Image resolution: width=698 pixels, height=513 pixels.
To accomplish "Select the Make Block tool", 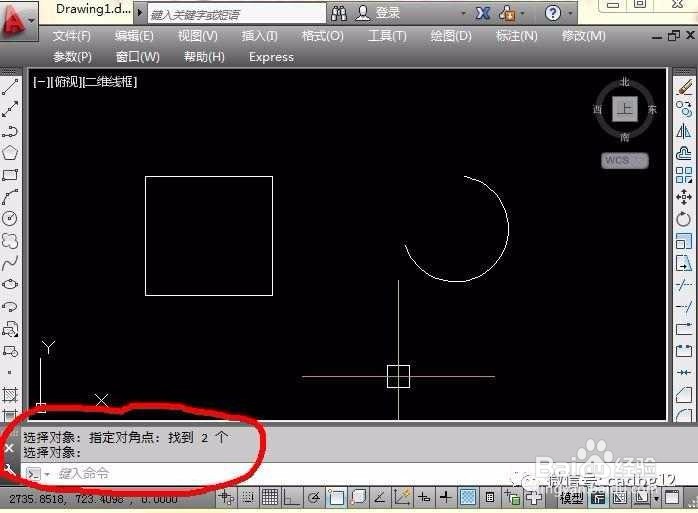I will (x=10, y=351).
